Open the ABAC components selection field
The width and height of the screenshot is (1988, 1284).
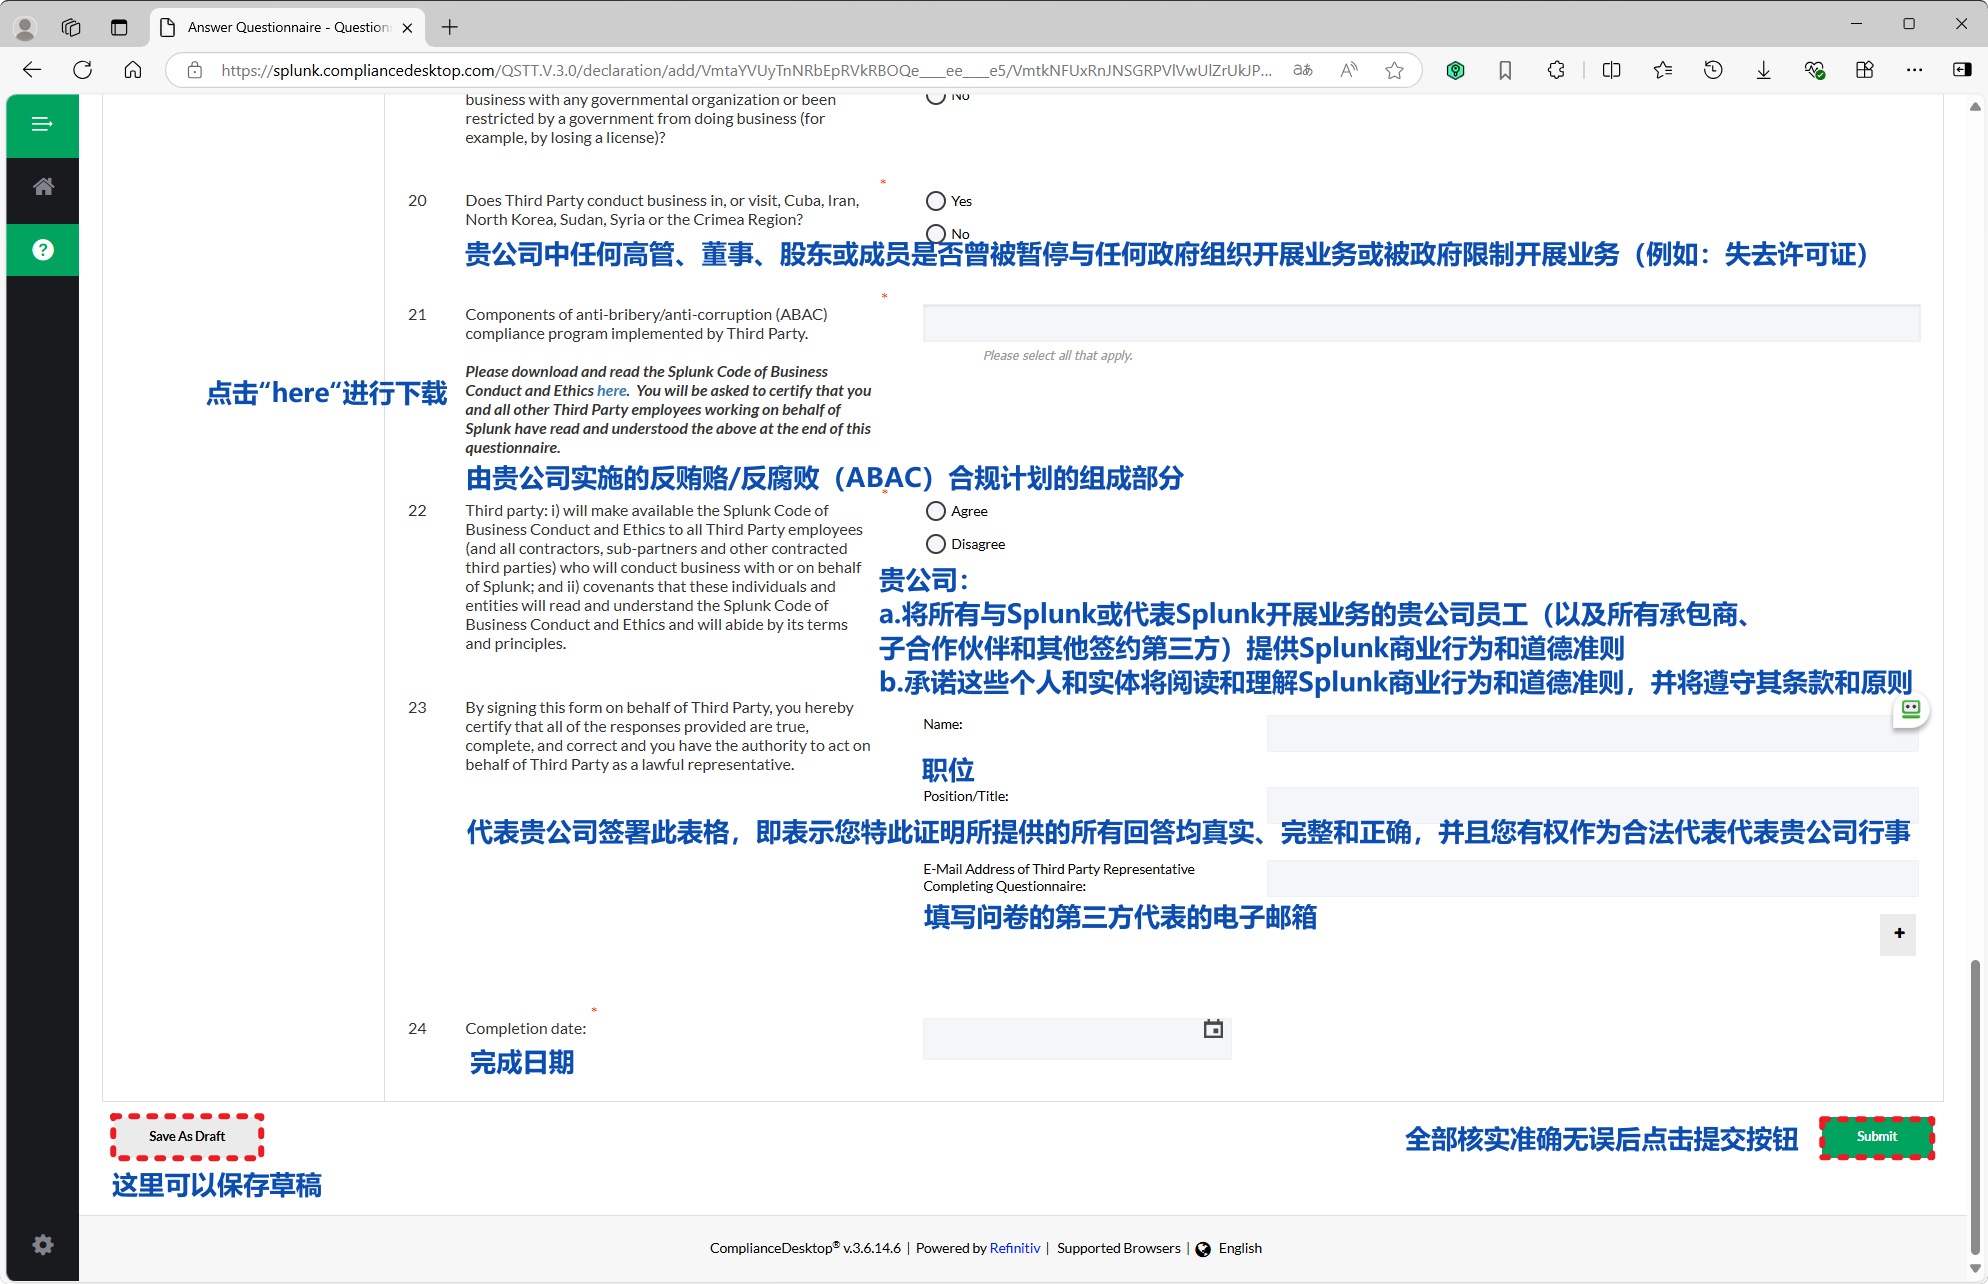[x=1420, y=323]
